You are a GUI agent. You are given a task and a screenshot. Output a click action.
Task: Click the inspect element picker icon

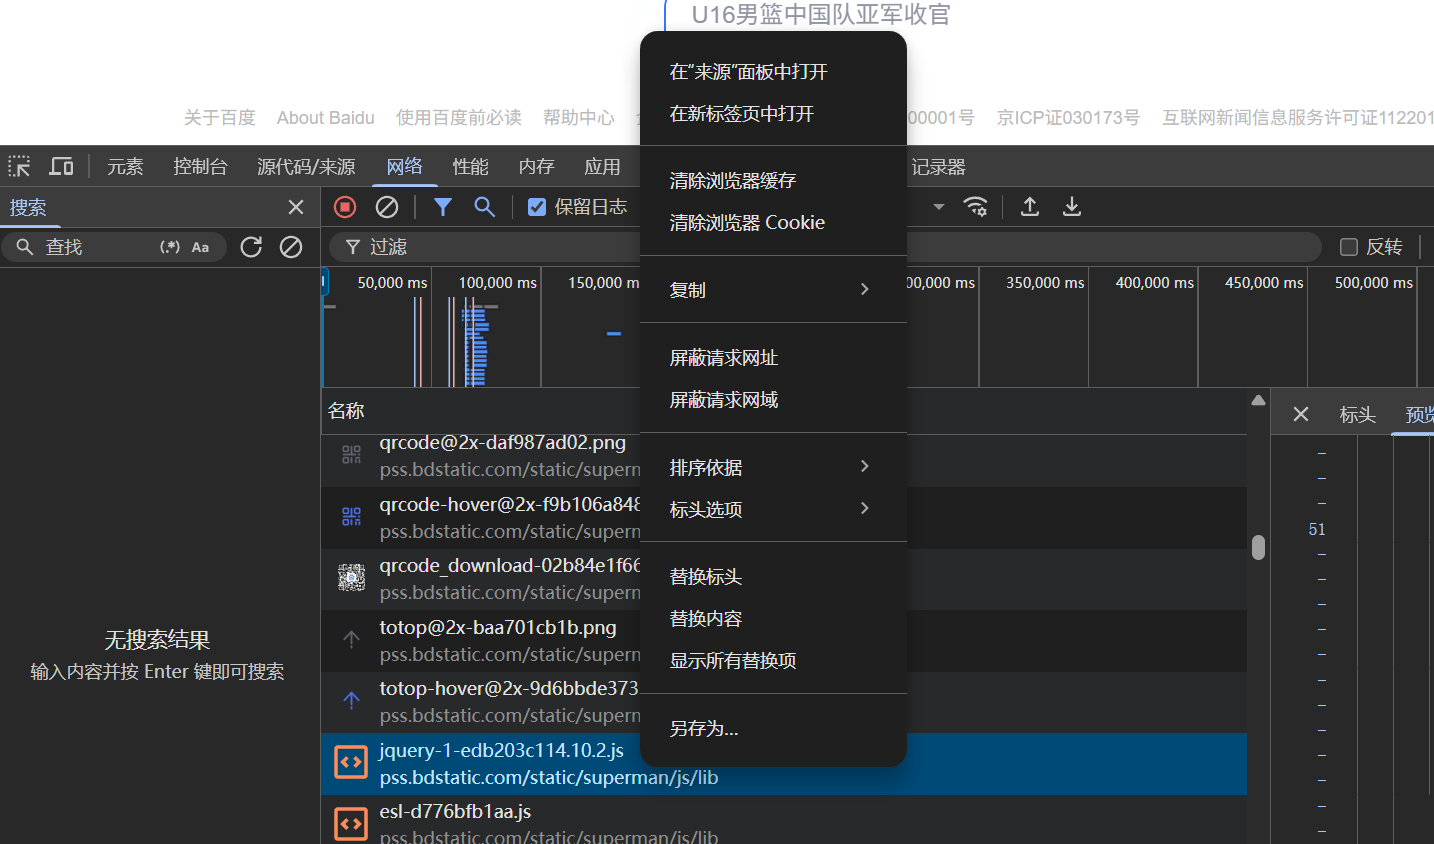pyautogui.click(x=19, y=166)
